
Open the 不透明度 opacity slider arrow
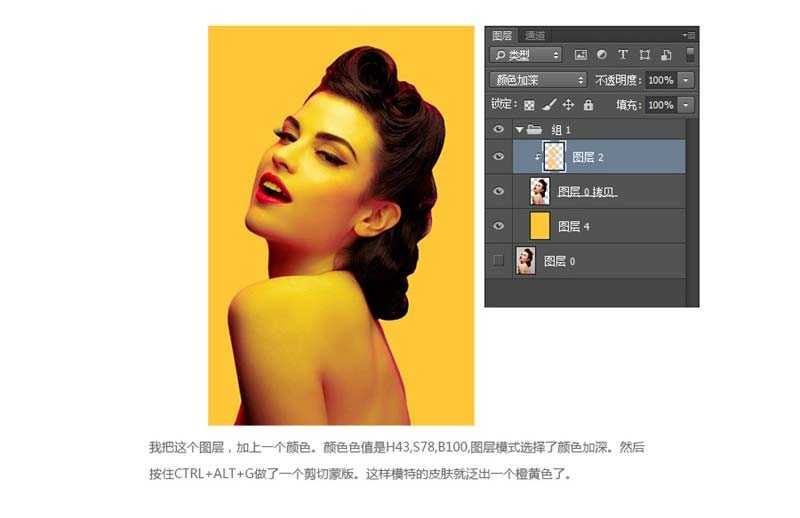686,80
